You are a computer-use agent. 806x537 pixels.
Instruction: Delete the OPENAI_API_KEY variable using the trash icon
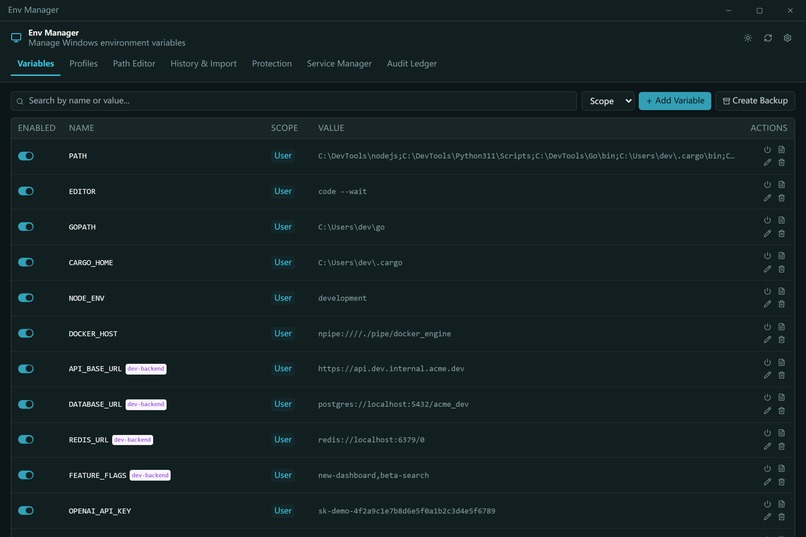[x=781, y=517]
